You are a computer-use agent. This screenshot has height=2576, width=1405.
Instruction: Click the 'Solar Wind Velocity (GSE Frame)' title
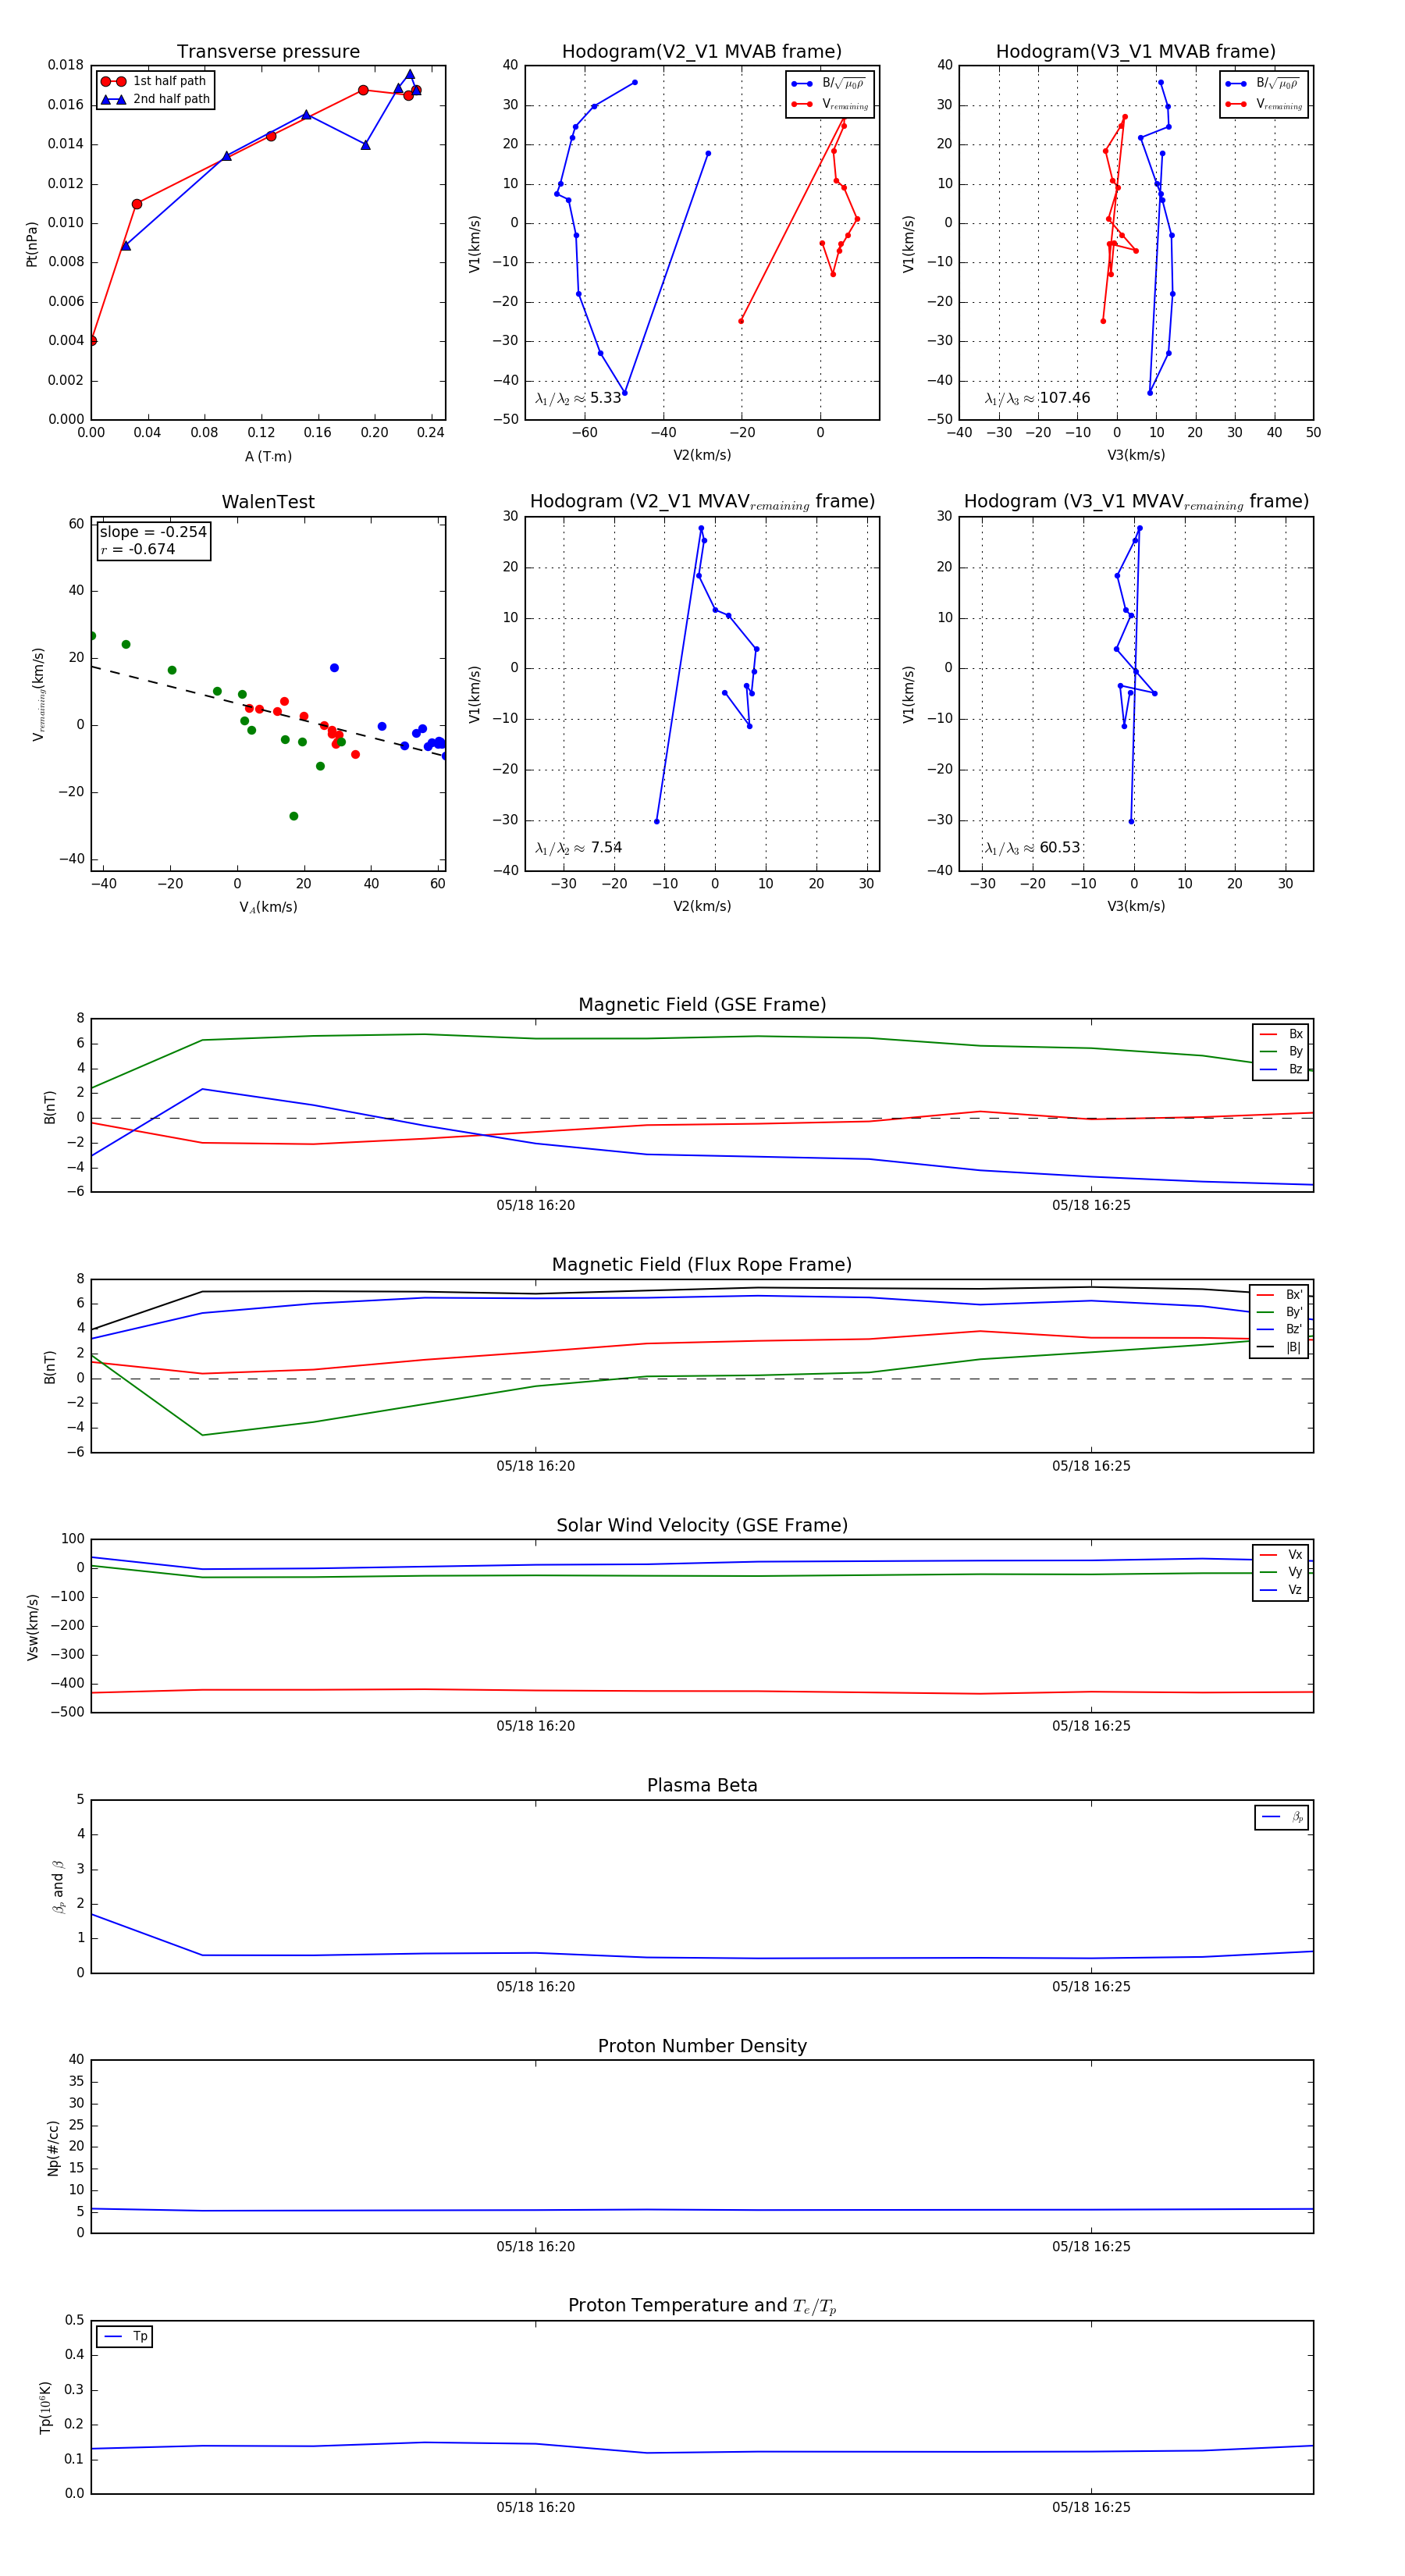click(x=702, y=1525)
